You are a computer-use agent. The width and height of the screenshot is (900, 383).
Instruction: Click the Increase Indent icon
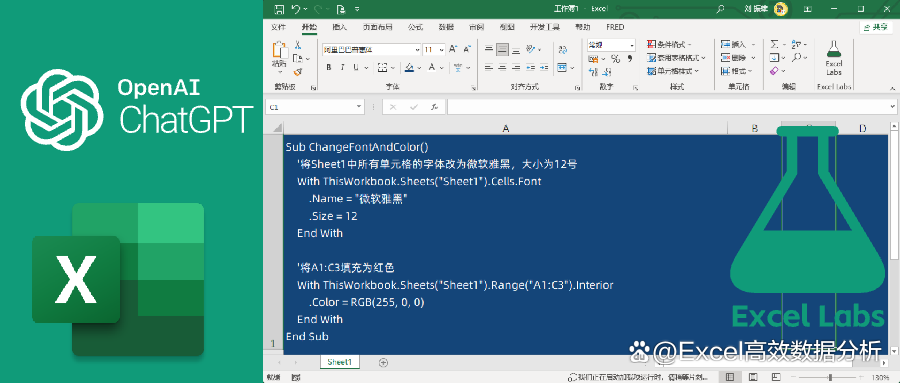[543, 67]
